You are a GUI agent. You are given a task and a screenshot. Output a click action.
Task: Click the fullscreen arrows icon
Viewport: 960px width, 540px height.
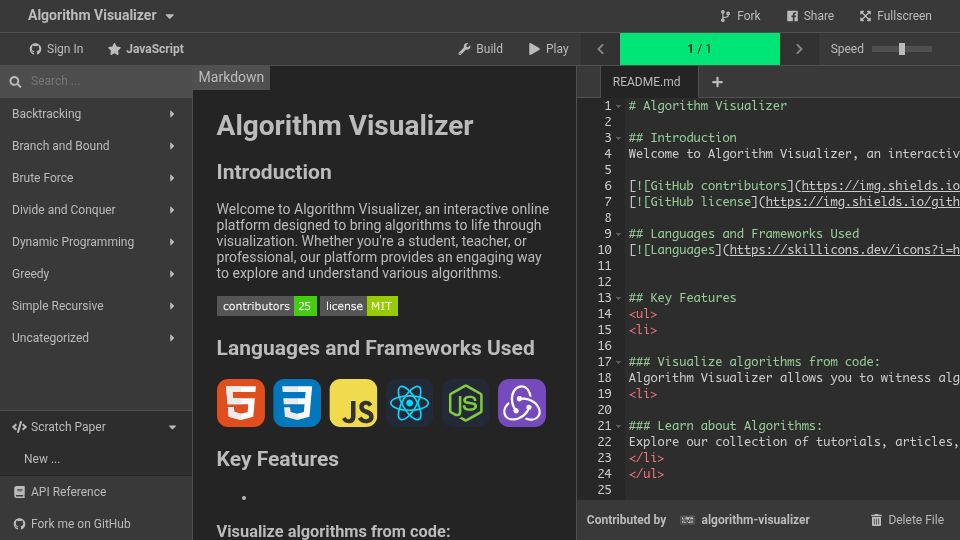[x=865, y=16]
